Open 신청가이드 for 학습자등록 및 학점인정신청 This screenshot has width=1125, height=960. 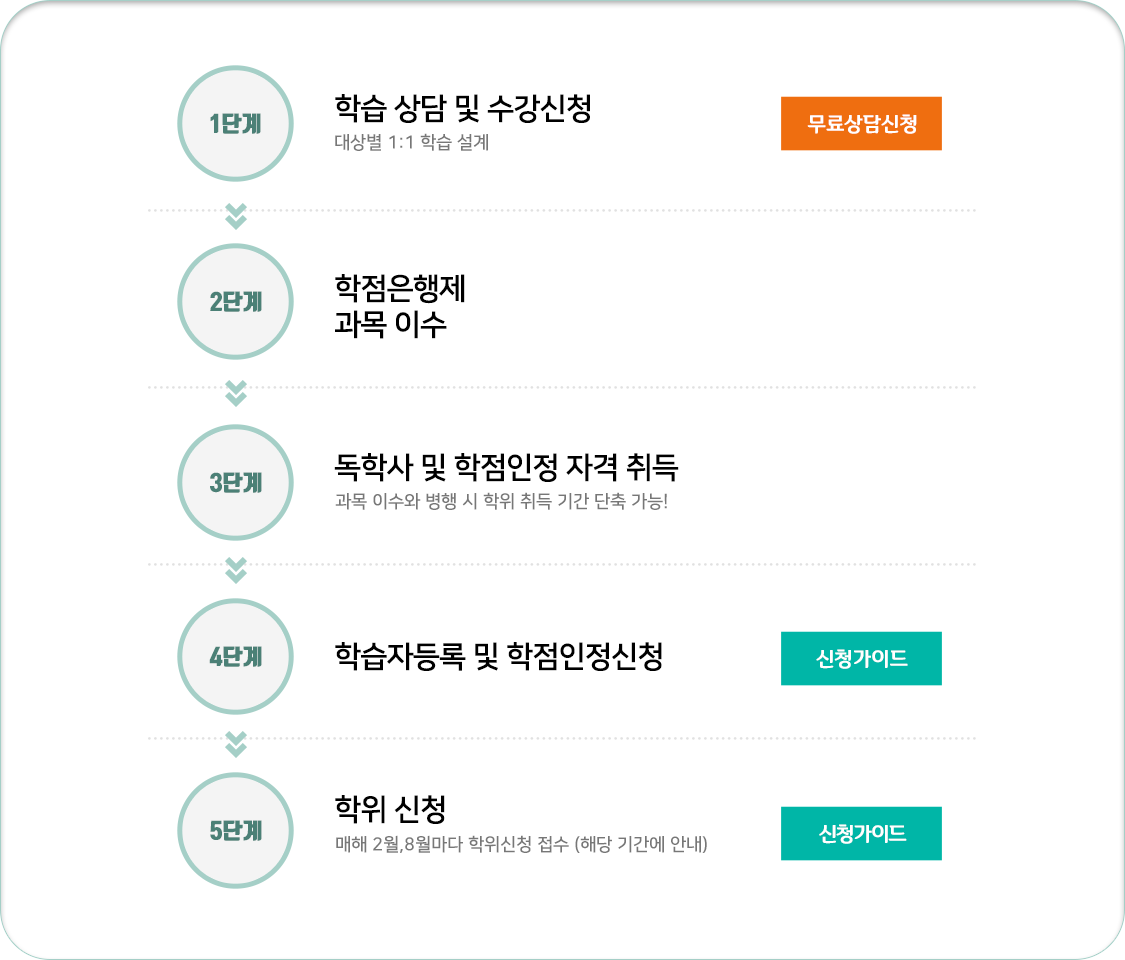[x=861, y=658]
